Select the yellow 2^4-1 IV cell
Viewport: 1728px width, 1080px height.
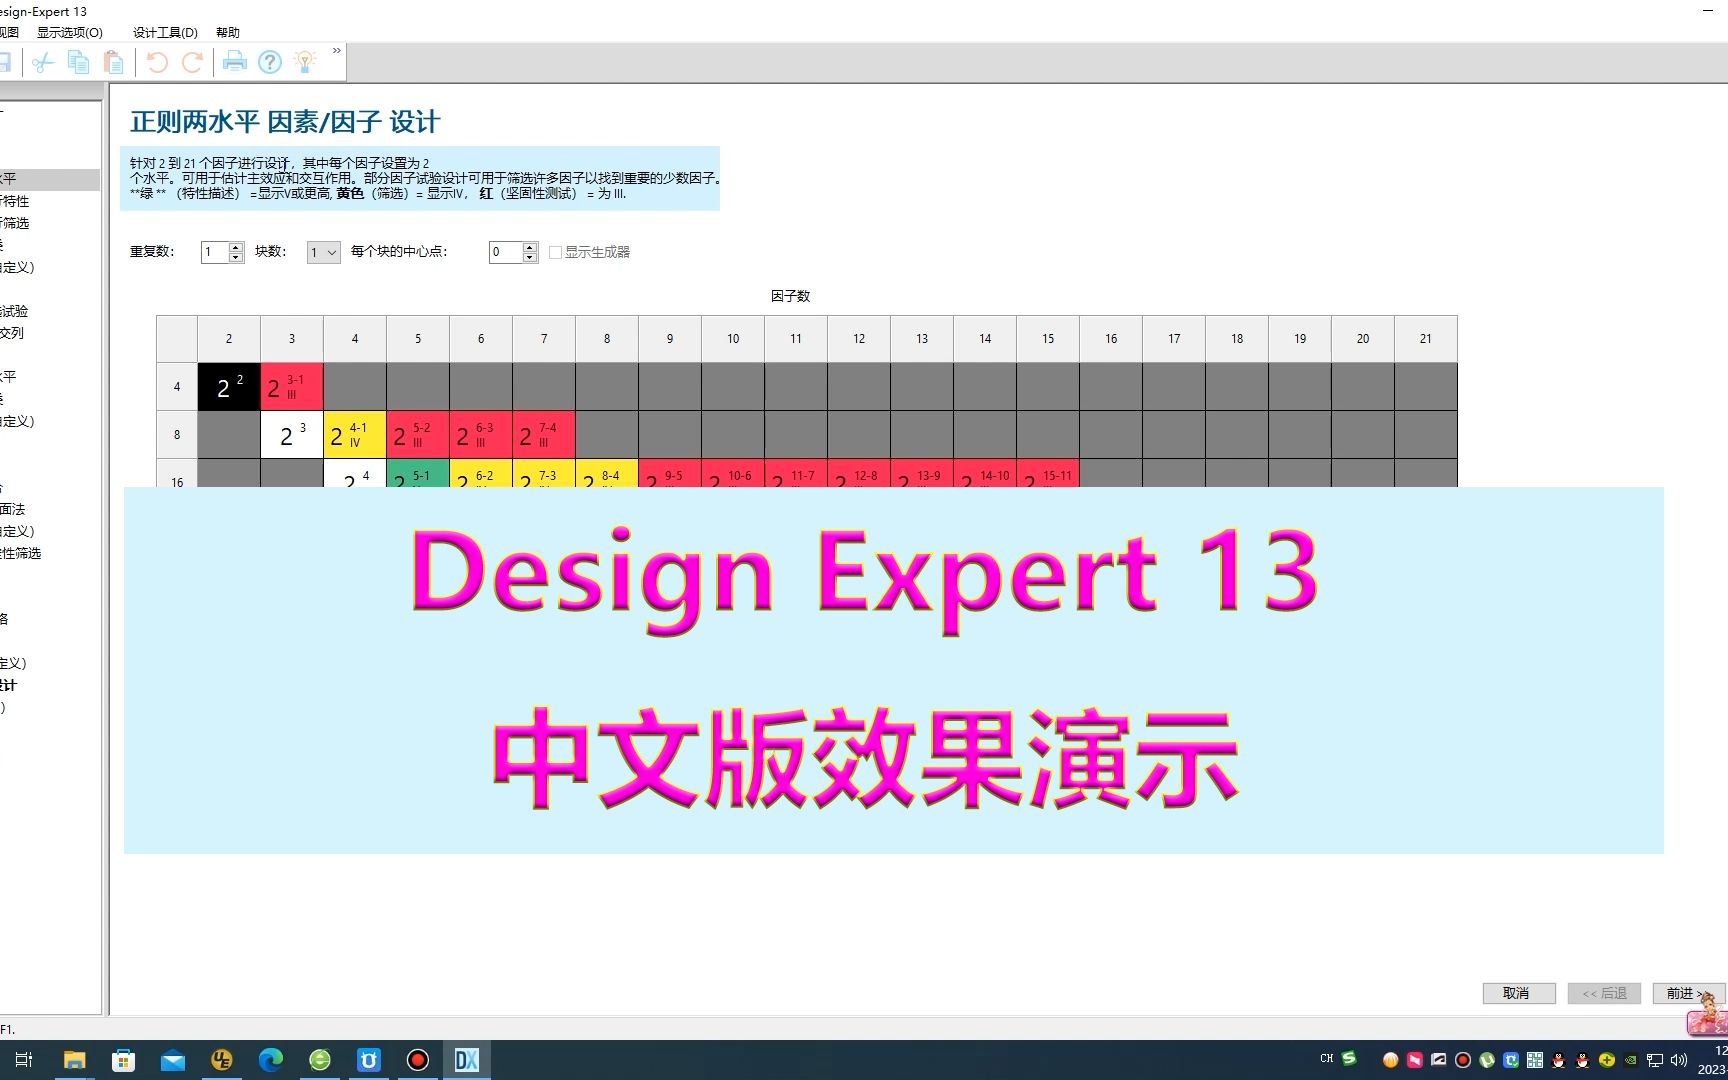click(355, 435)
